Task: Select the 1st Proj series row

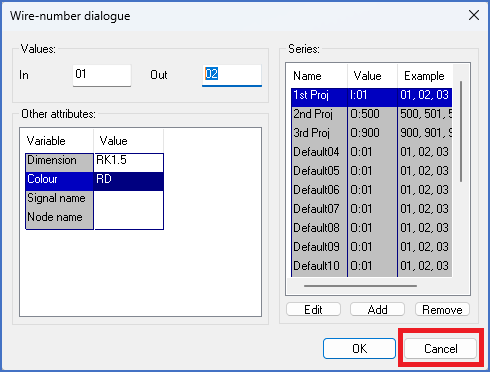Action: pos(371,97)
